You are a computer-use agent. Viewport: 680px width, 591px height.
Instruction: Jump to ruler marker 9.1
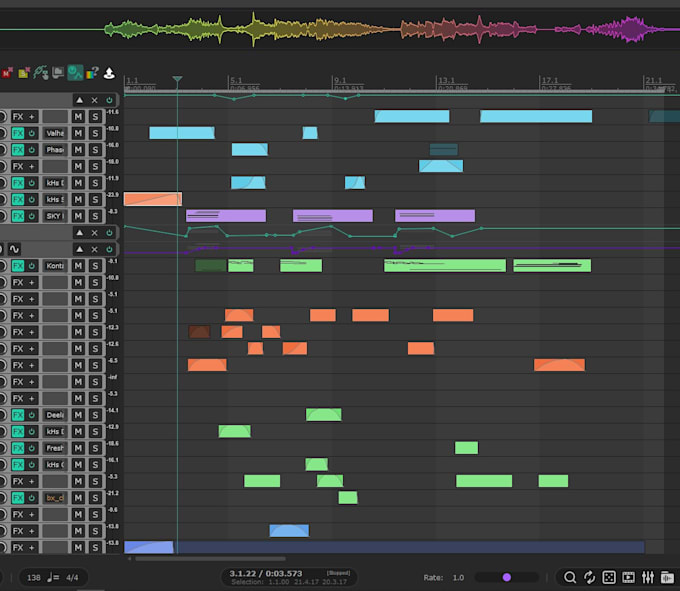coord(340,81)
